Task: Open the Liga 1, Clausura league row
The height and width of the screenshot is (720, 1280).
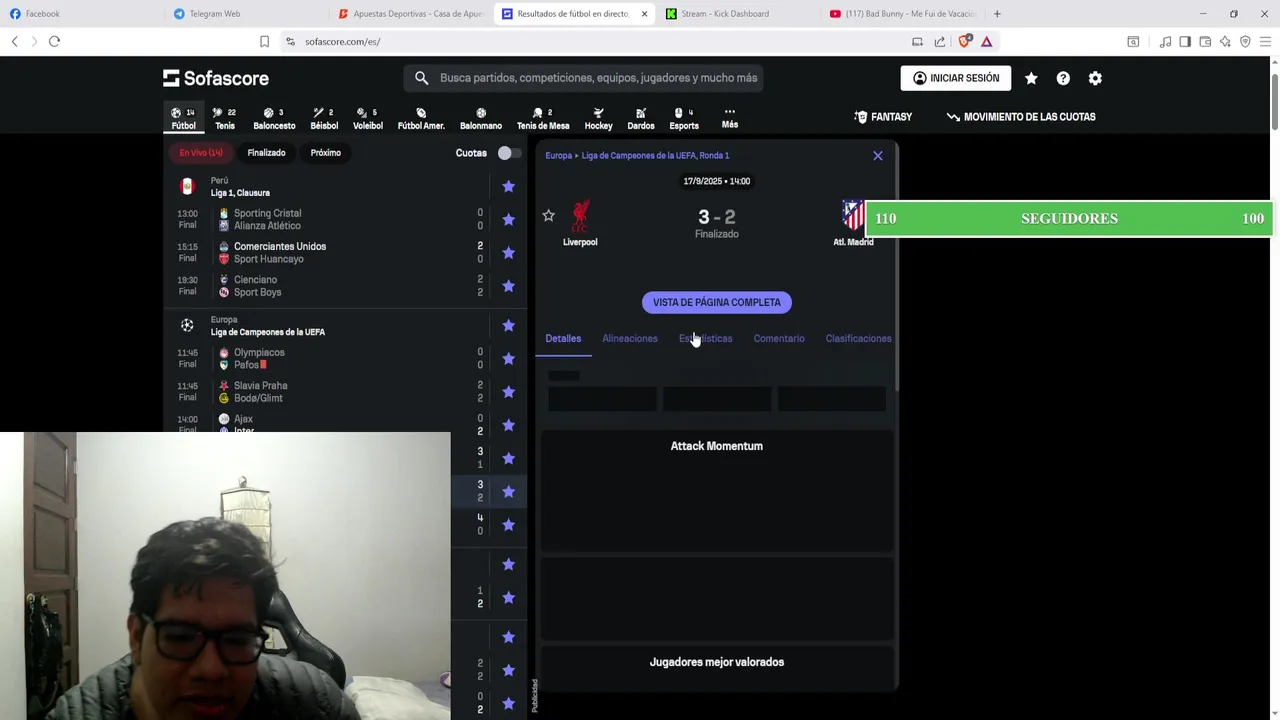Action: point(345,186)
